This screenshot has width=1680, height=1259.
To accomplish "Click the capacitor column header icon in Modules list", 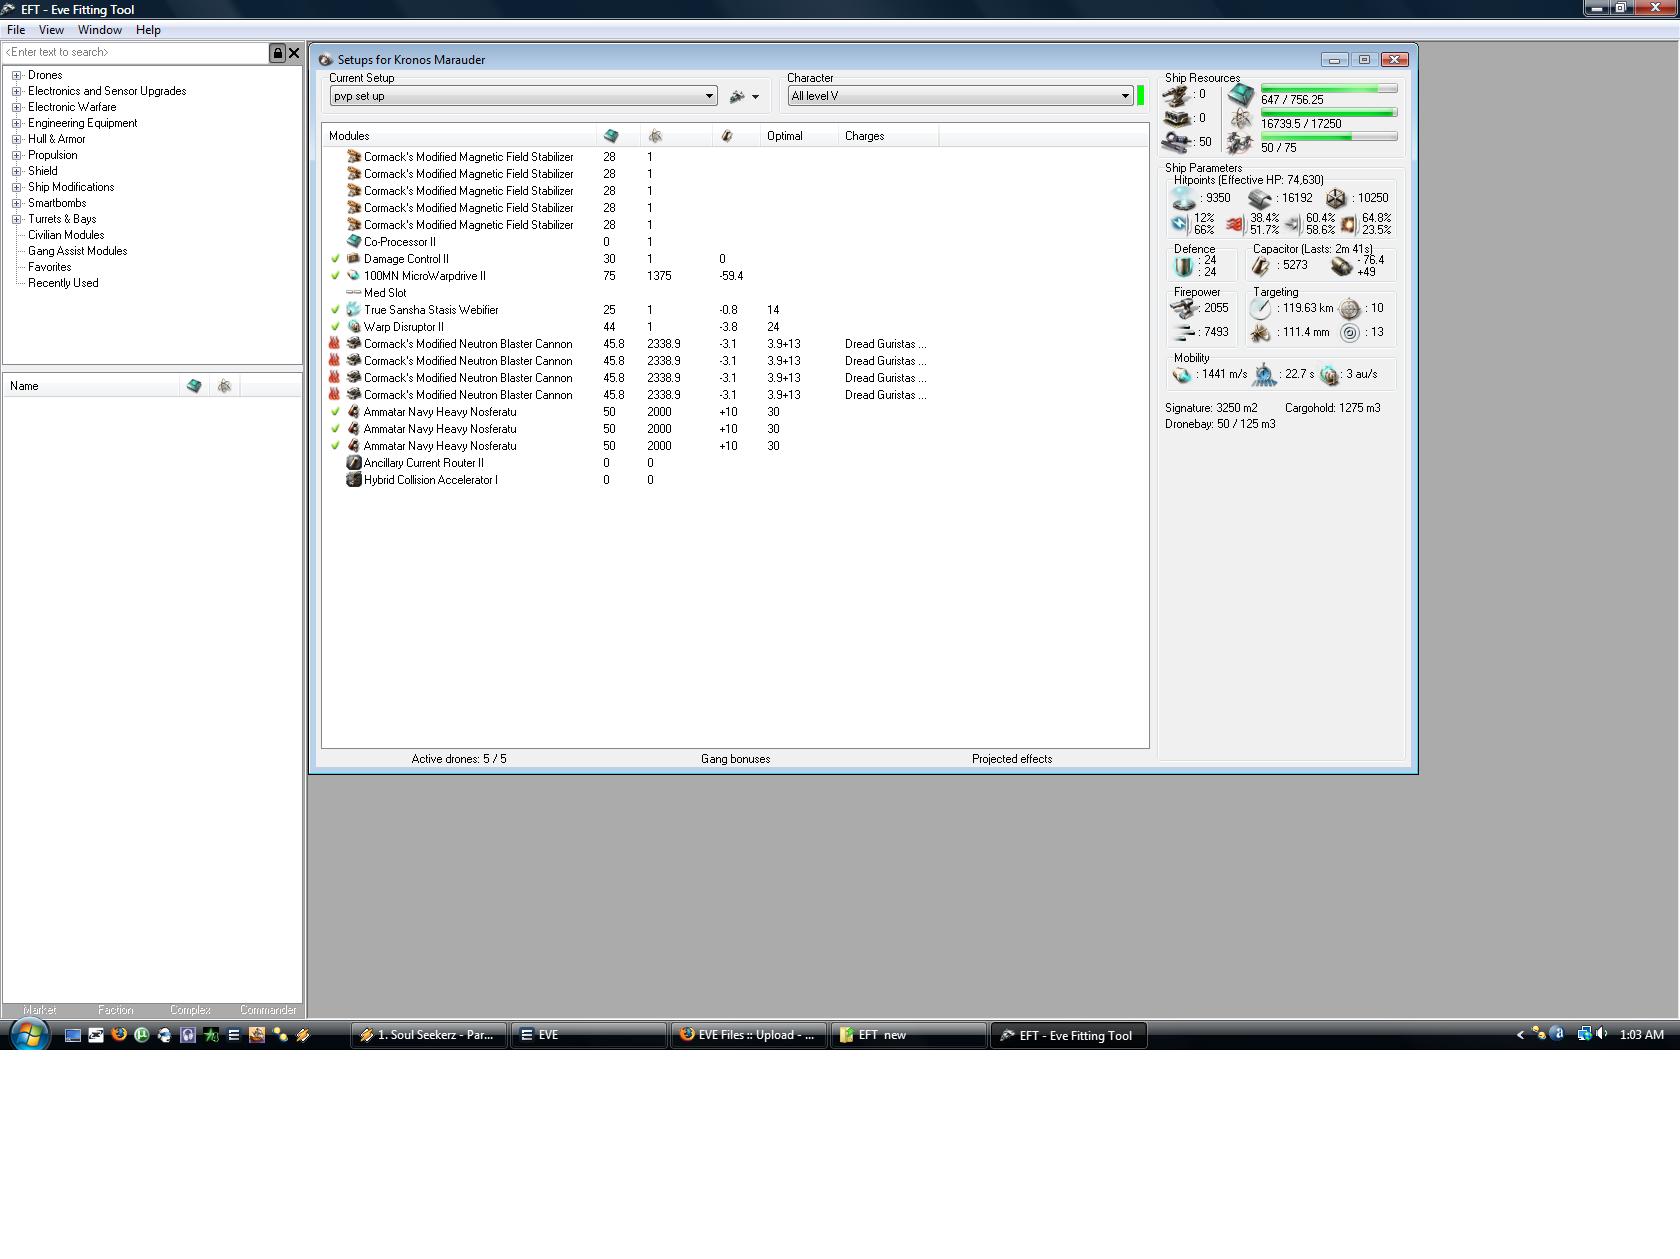I will (x=727, y=136).
